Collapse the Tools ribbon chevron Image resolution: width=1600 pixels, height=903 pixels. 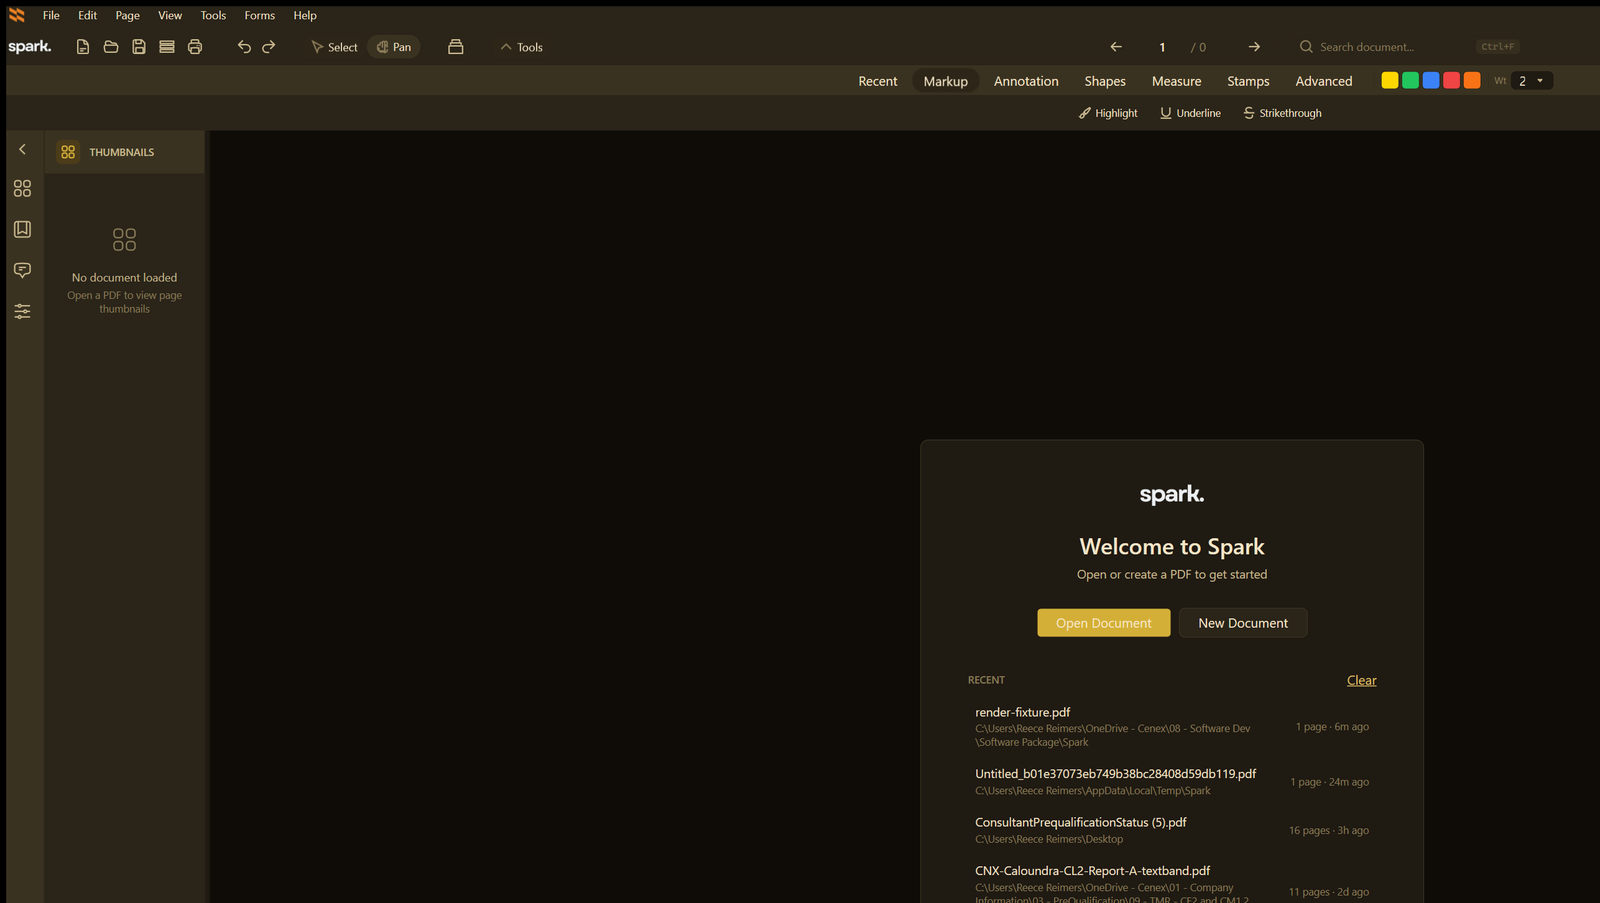(521, 47)
